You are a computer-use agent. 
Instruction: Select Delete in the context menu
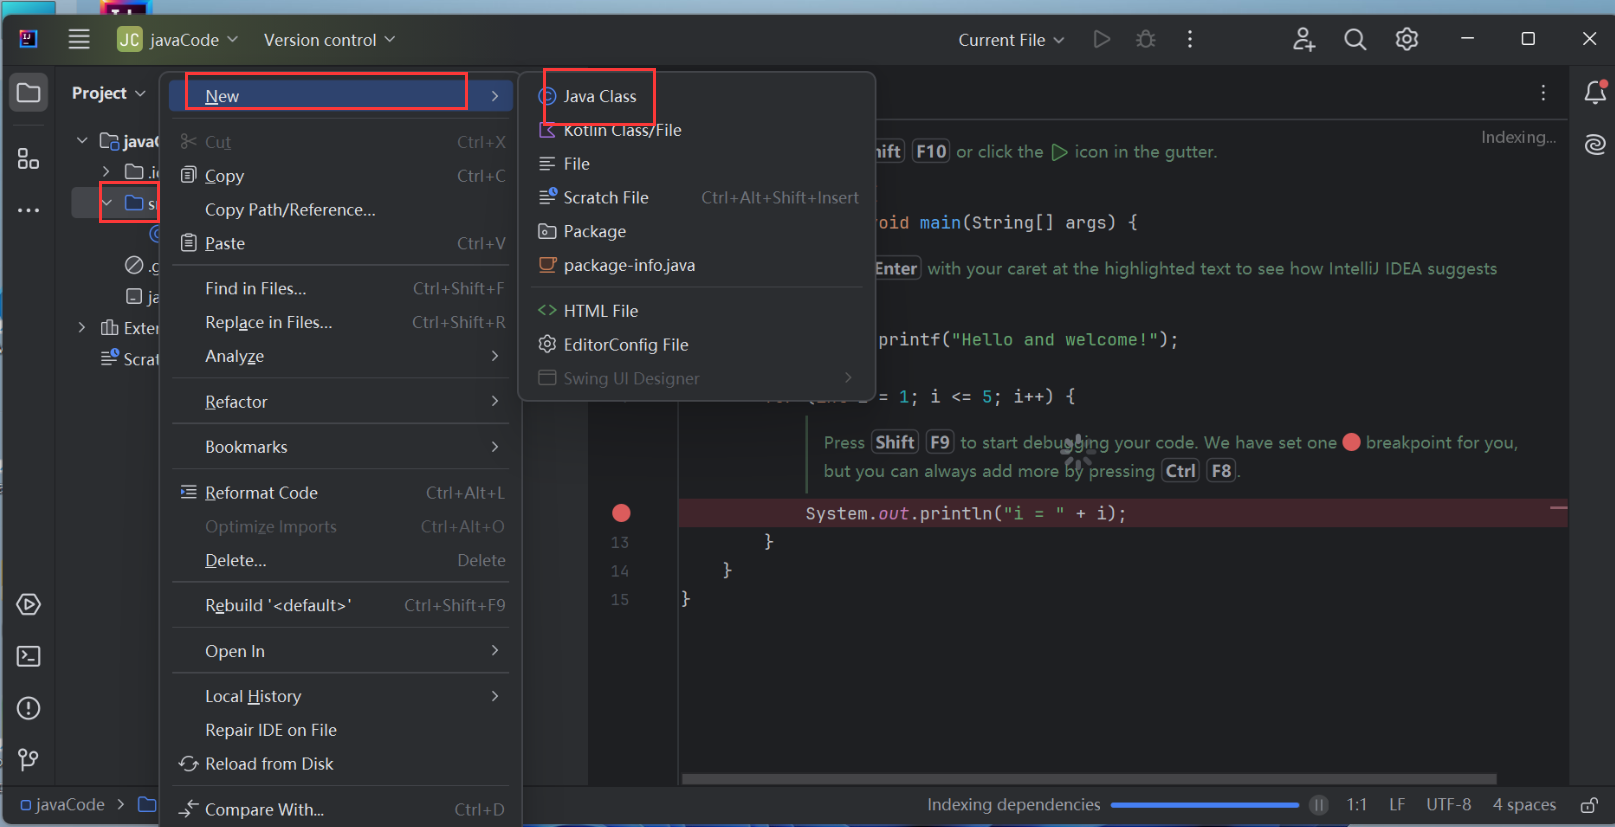341,560
